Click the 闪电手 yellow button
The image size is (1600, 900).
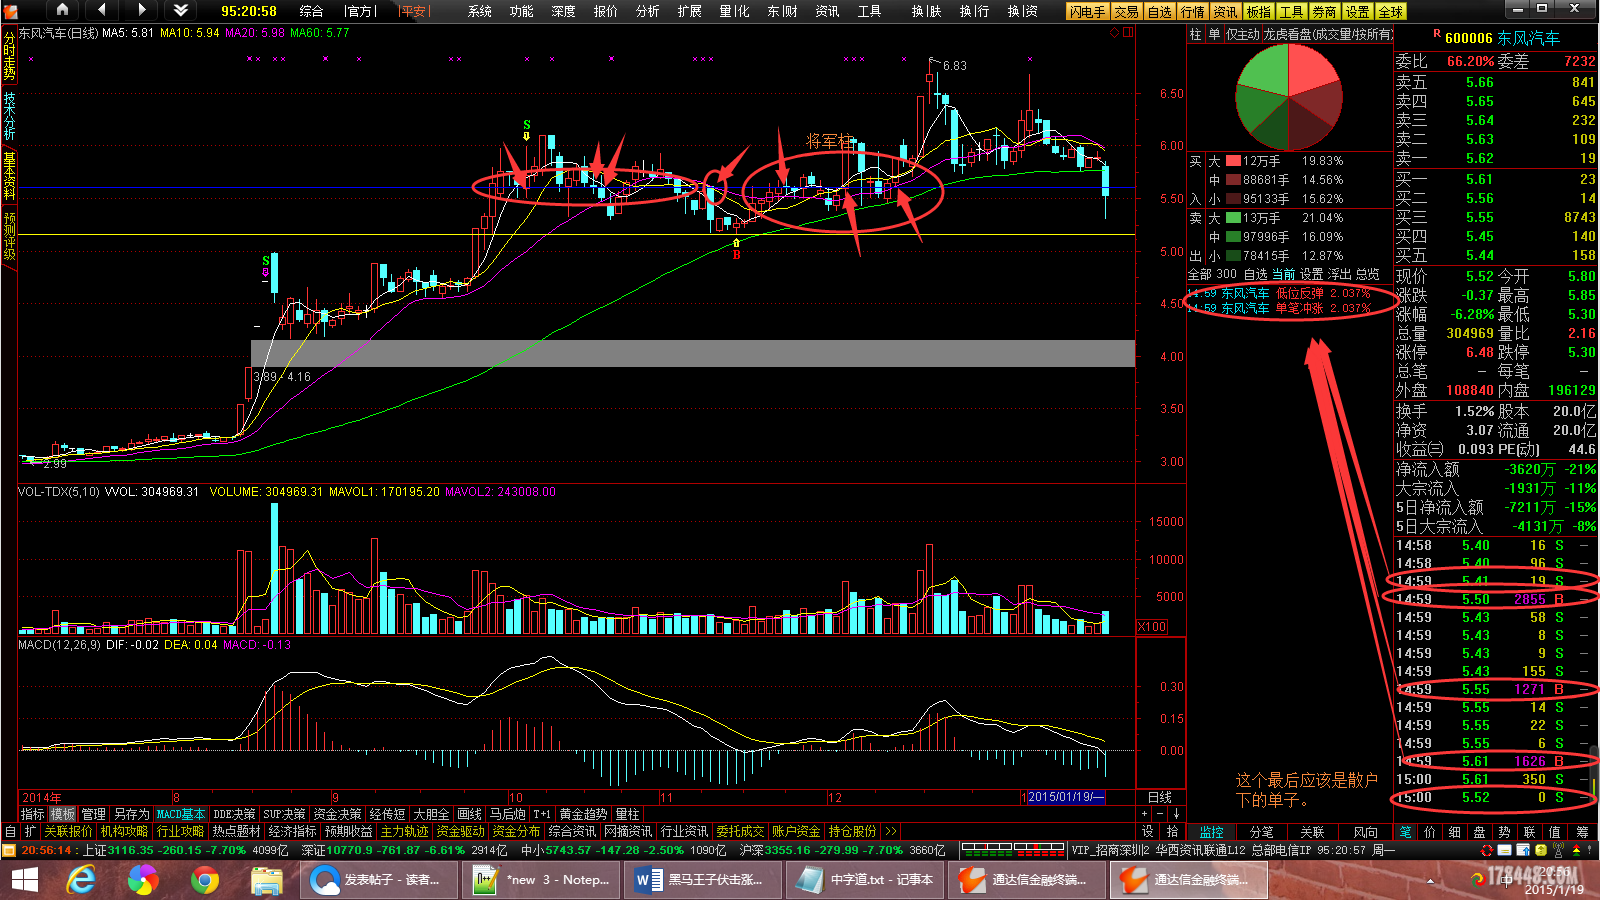(x=1087, y=12)
